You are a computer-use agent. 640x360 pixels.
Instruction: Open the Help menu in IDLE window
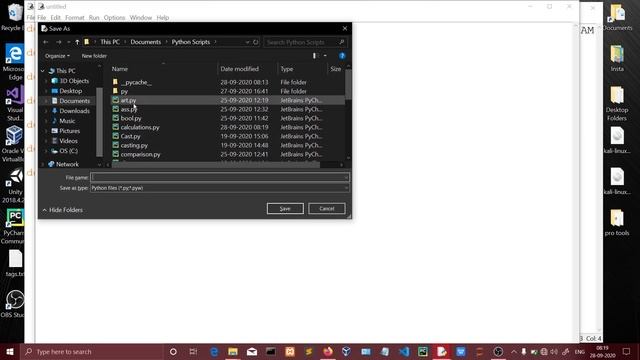(162, 18)
